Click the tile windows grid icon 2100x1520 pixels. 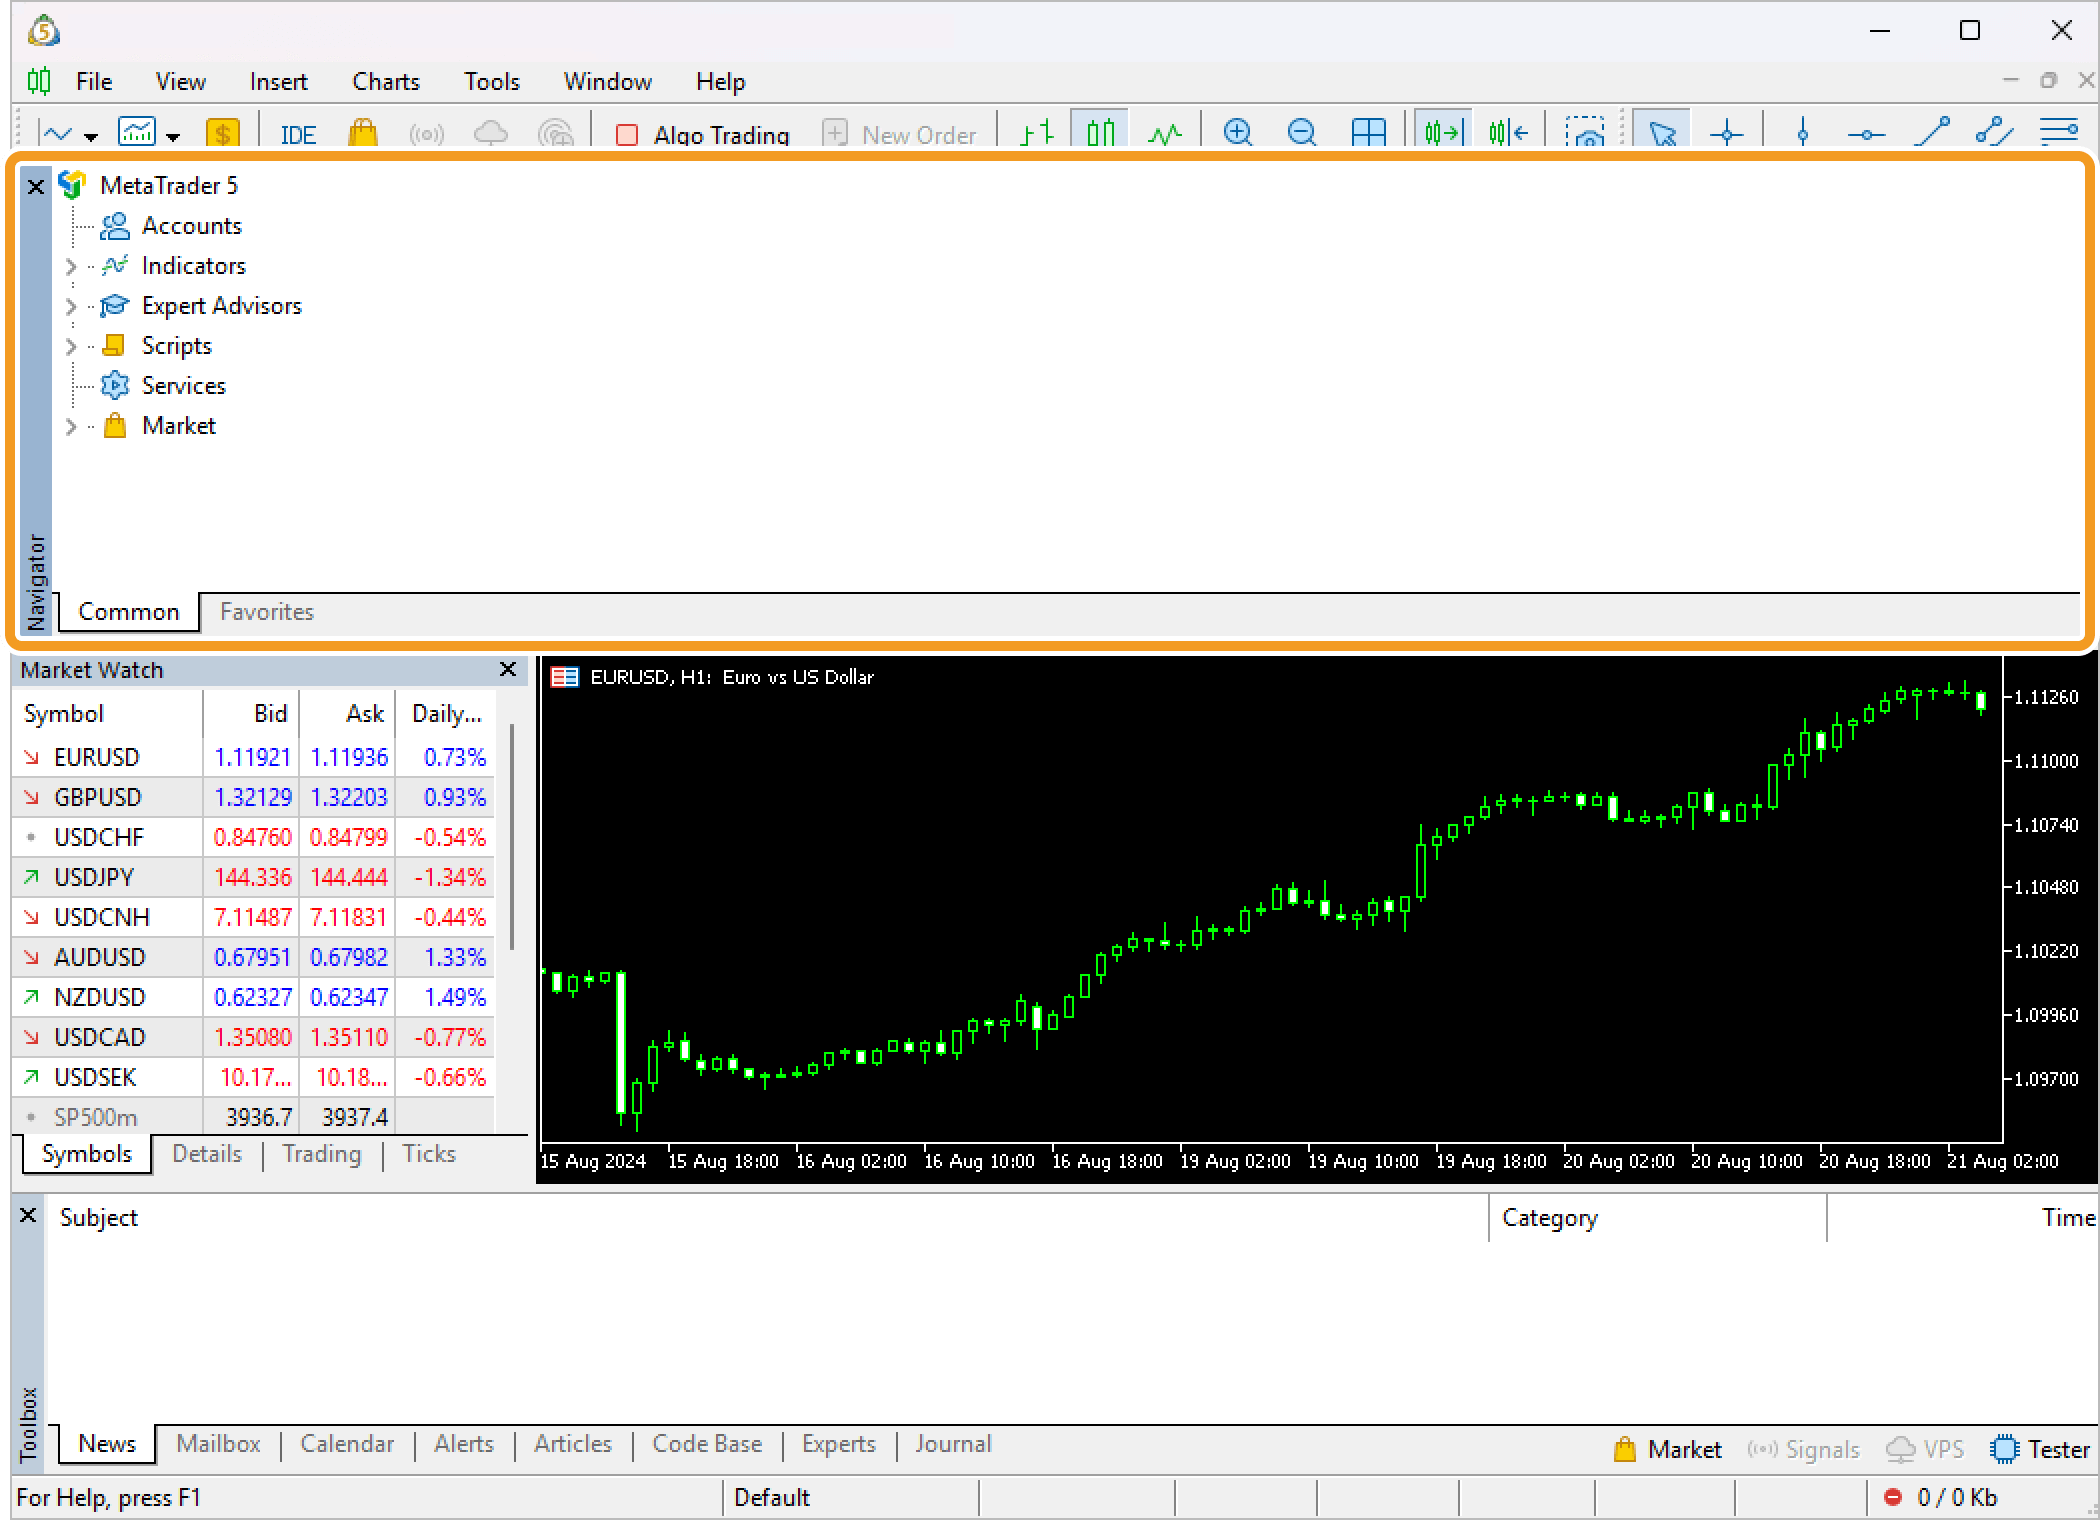tap(1368, 132)
